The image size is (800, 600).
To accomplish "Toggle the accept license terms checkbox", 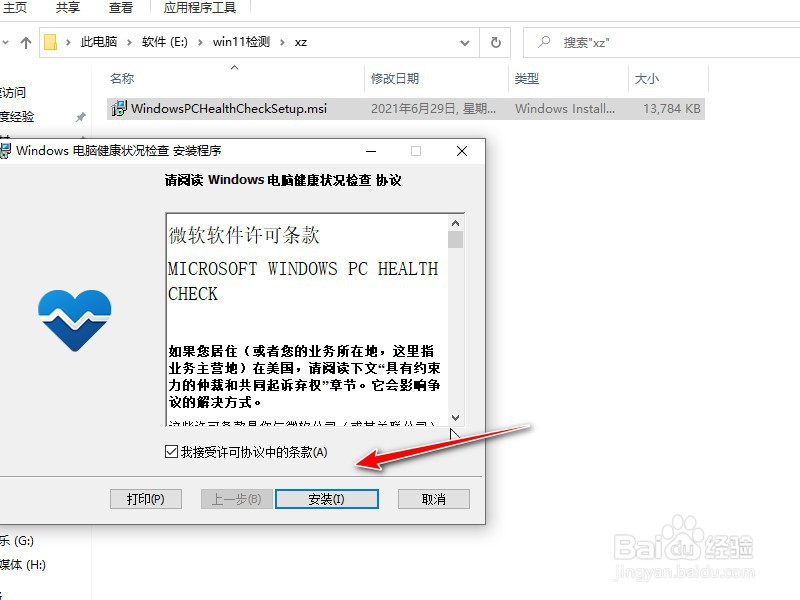I will tap(171, 452).
